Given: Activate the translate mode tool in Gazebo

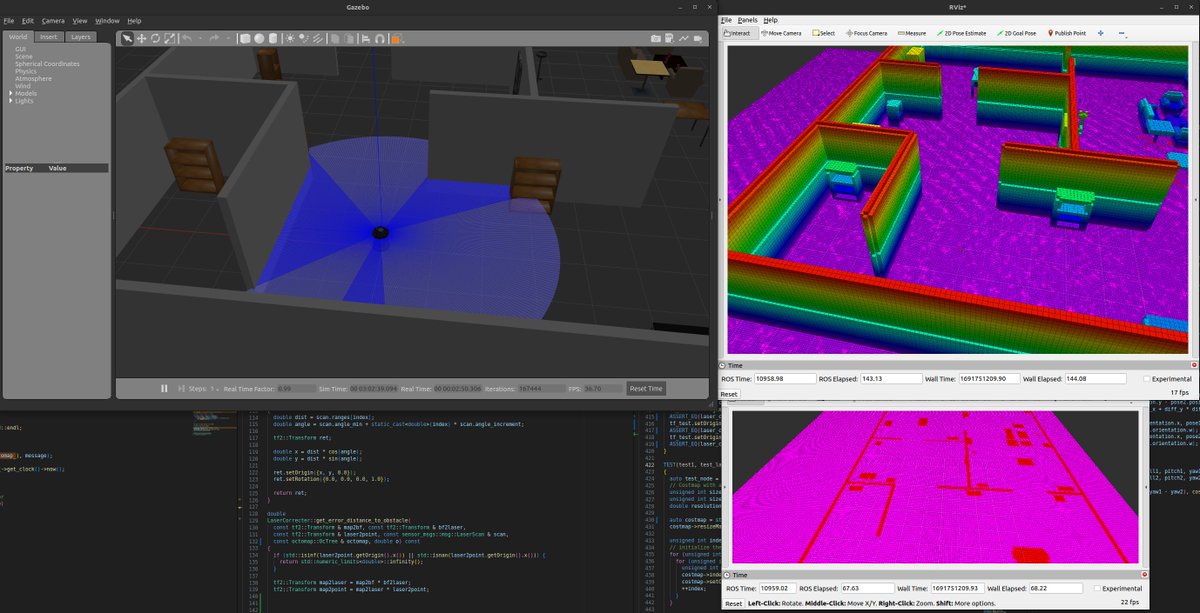Looking at the screenshot, I should pyautogui.click(x=141, y=38).
